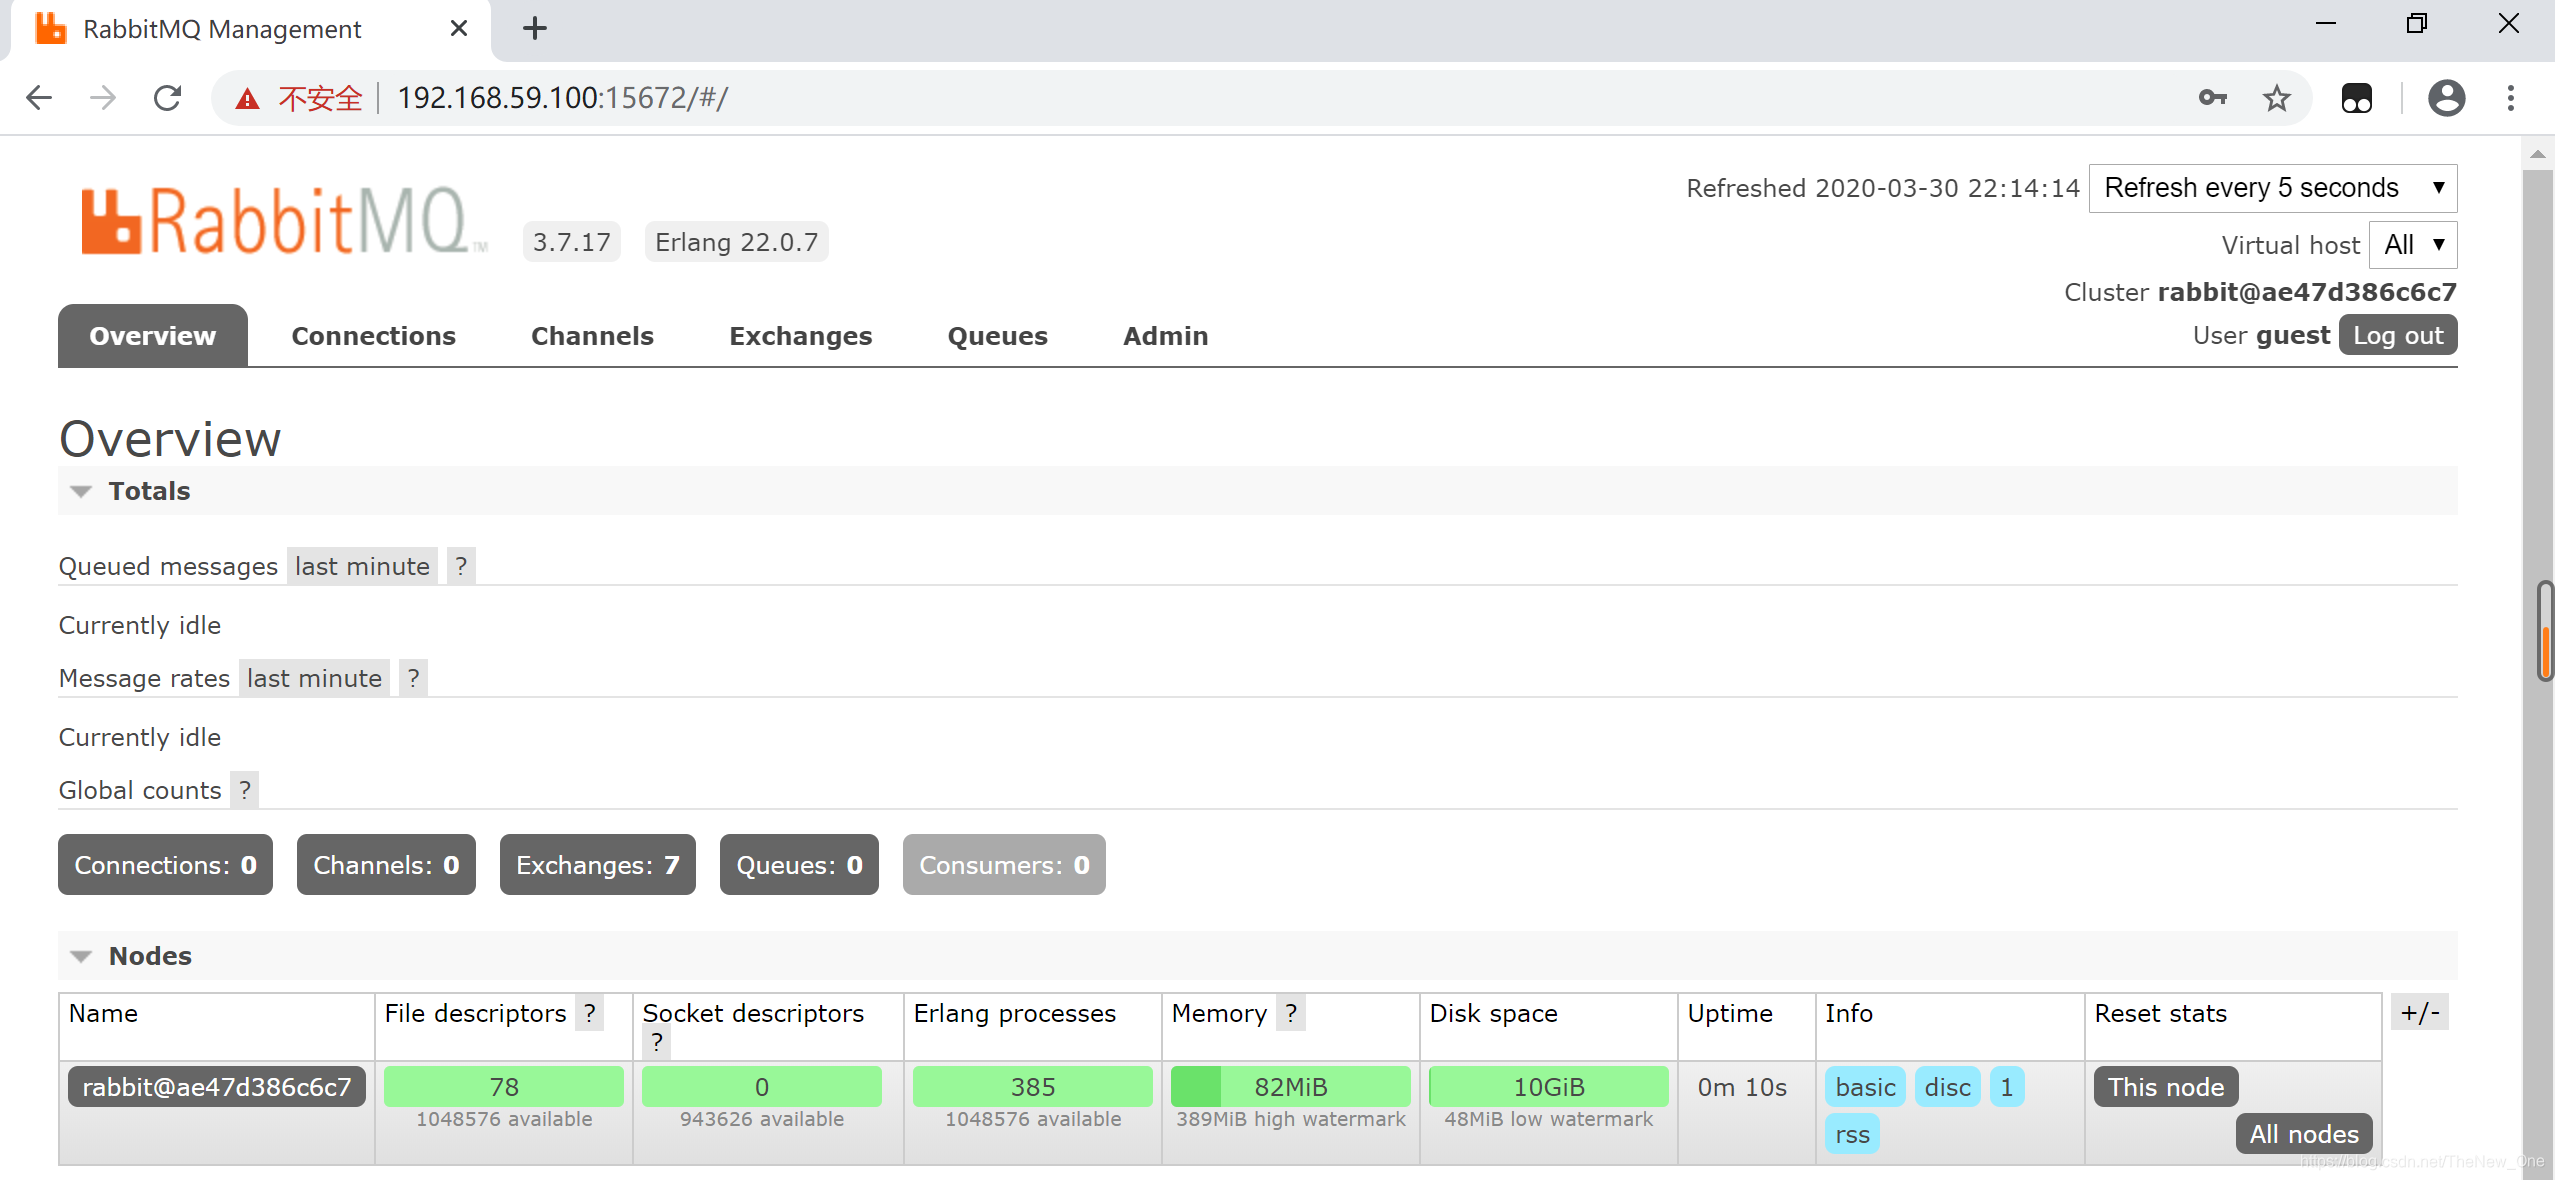Switch to the Channels tab
The width and height of the screenshot is (2555, 1180).
click(x=592, y=336)
